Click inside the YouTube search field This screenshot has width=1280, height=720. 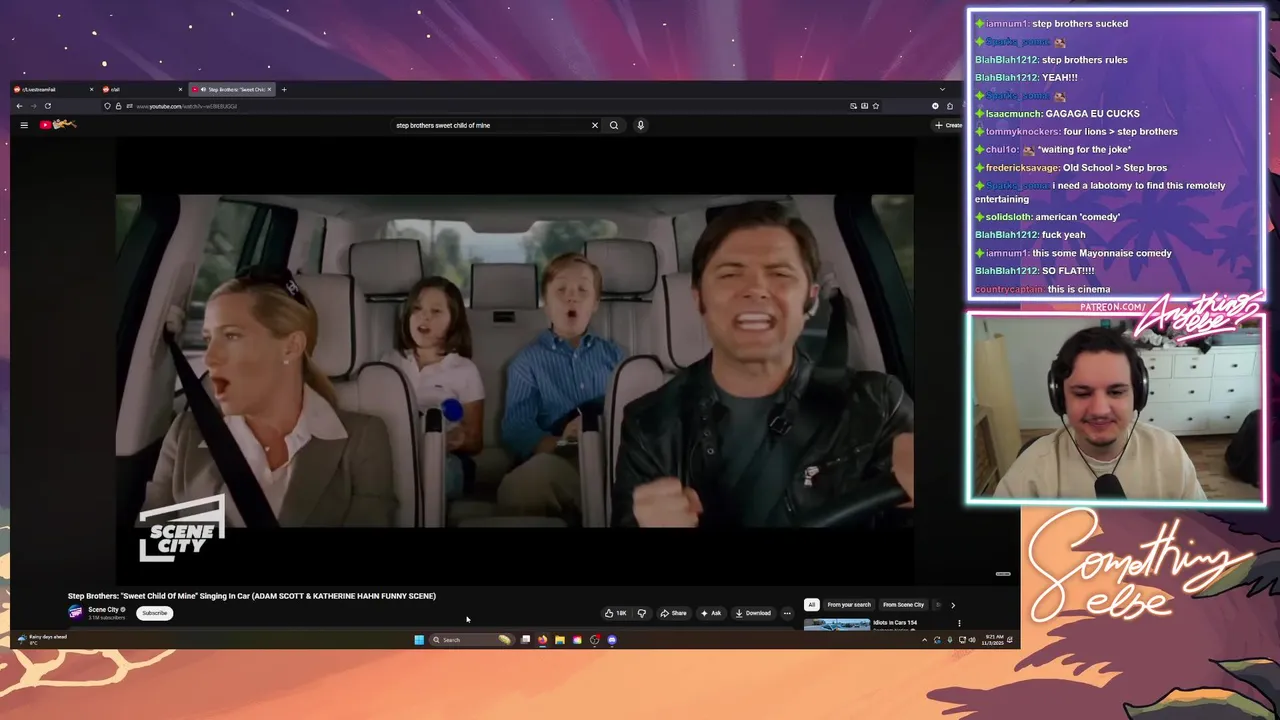pyautogui.click(x=490, y=125)
